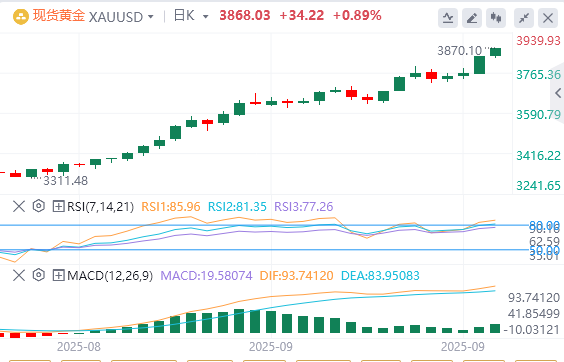Image resolution: width=564 pixels, height=362 pixels.
Task: Remove the RSI indicator panel
Action: coord(19,207)
